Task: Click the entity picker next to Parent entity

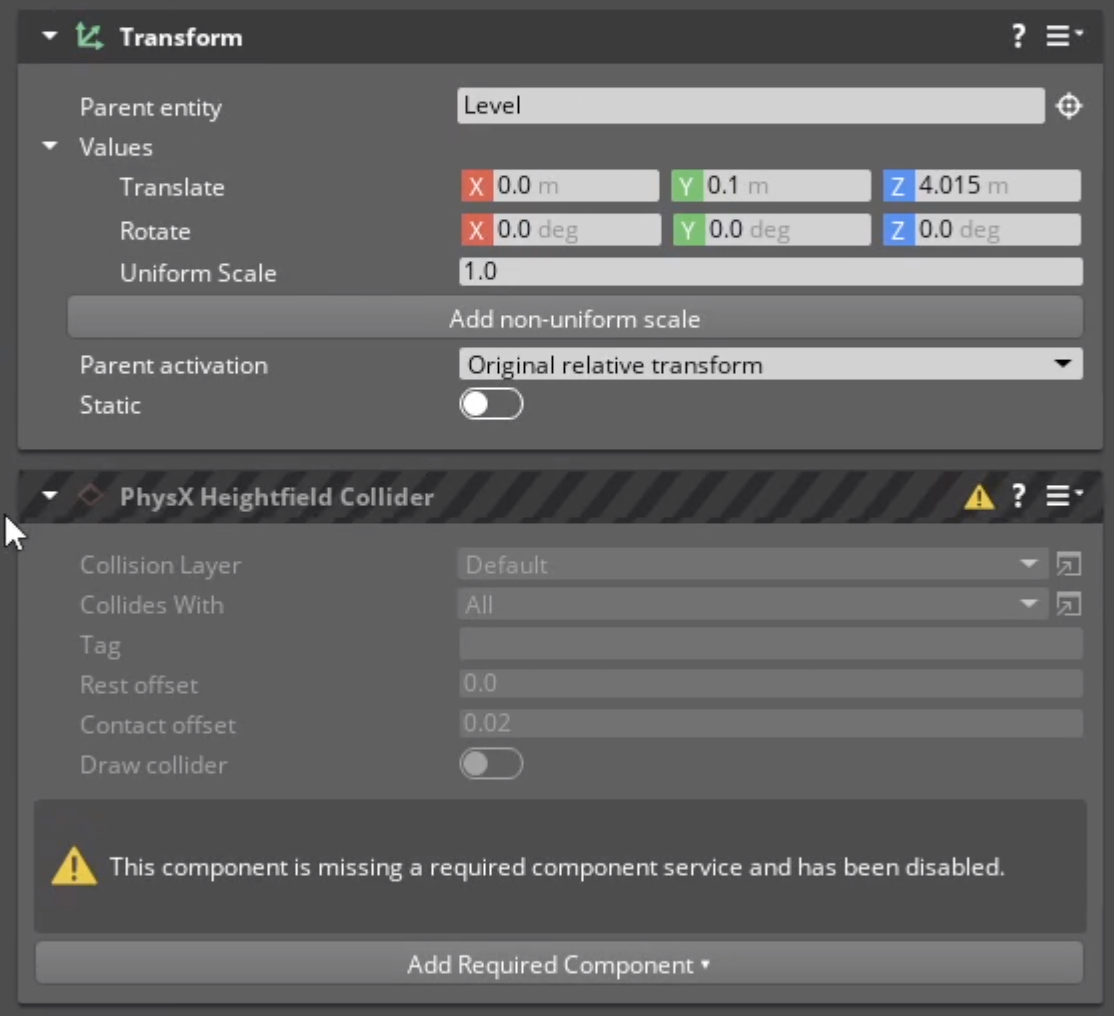Action: (x=1068, y=104)
